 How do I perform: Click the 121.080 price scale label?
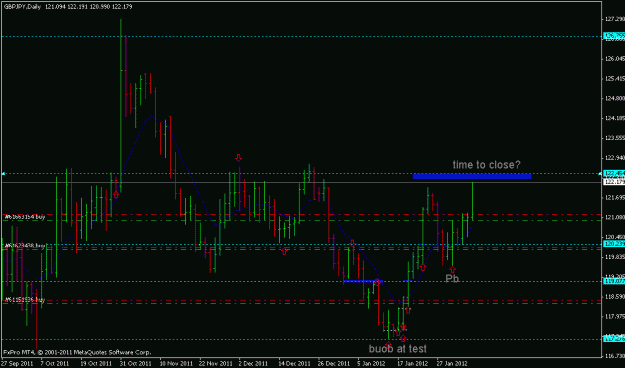coord(615,218)
